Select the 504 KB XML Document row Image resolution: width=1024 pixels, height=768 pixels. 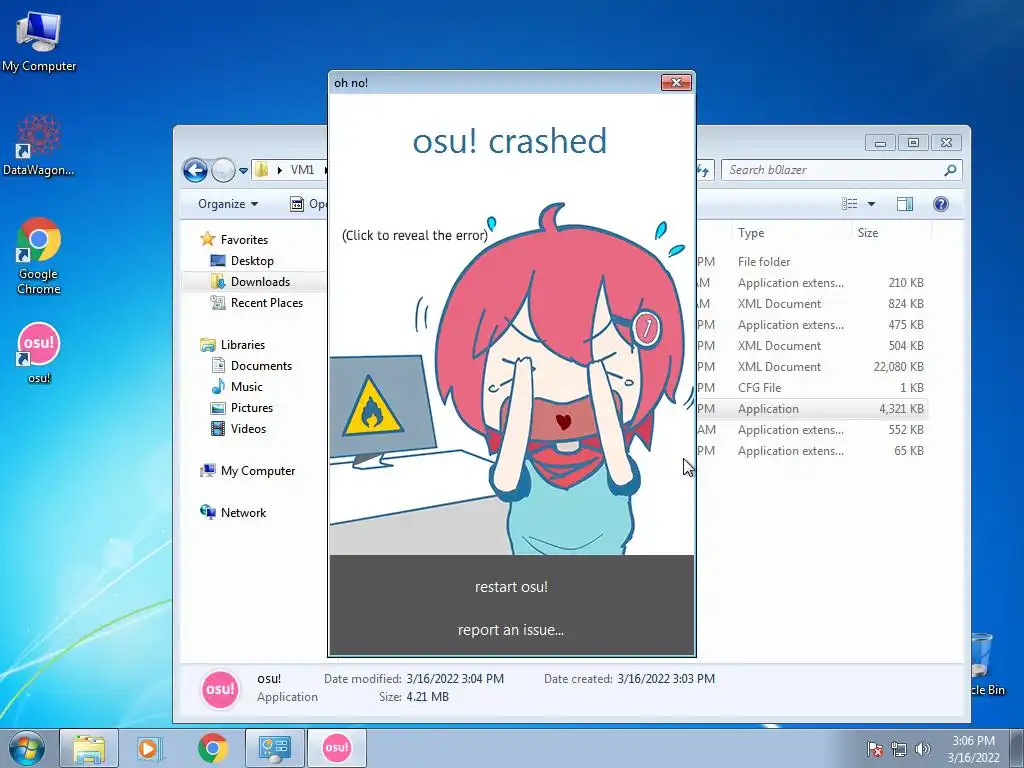[812, 345]
